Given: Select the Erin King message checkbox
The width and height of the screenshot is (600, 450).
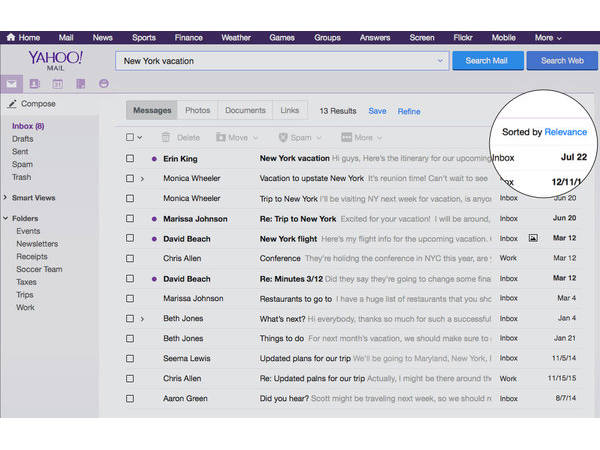Looking at the screenshot, I should [130, 158].
